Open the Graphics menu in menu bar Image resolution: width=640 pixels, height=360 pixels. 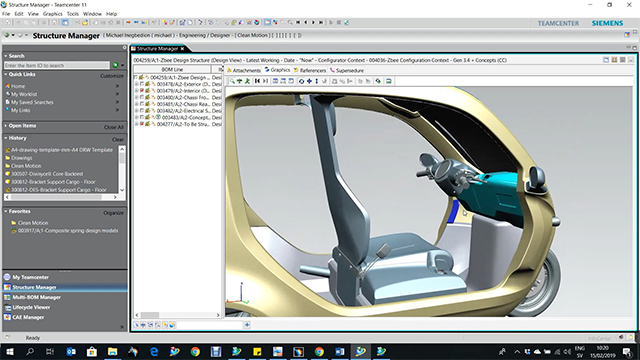tap(53, 14)
